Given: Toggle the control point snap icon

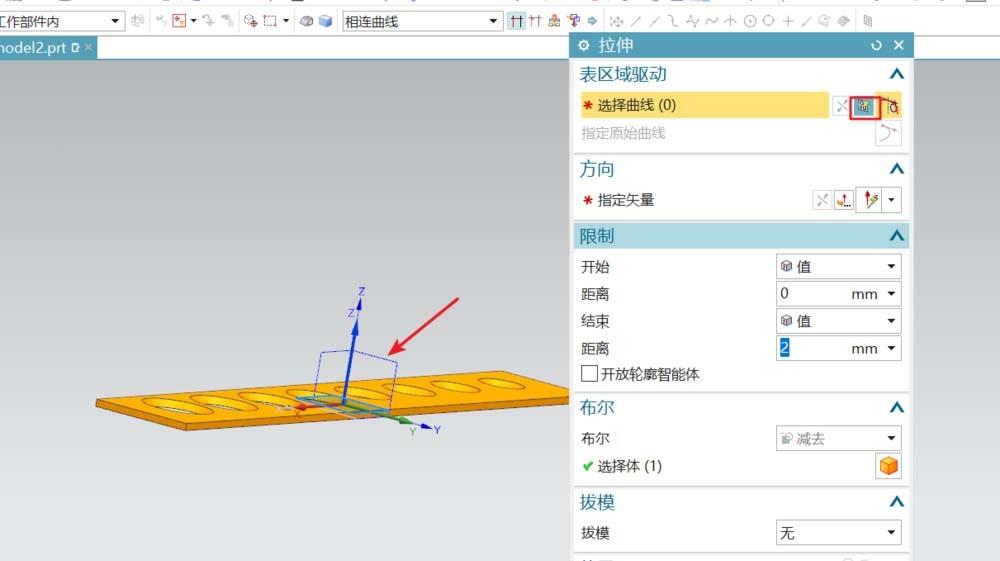Looking at the screenshot, I should (673, 21).
